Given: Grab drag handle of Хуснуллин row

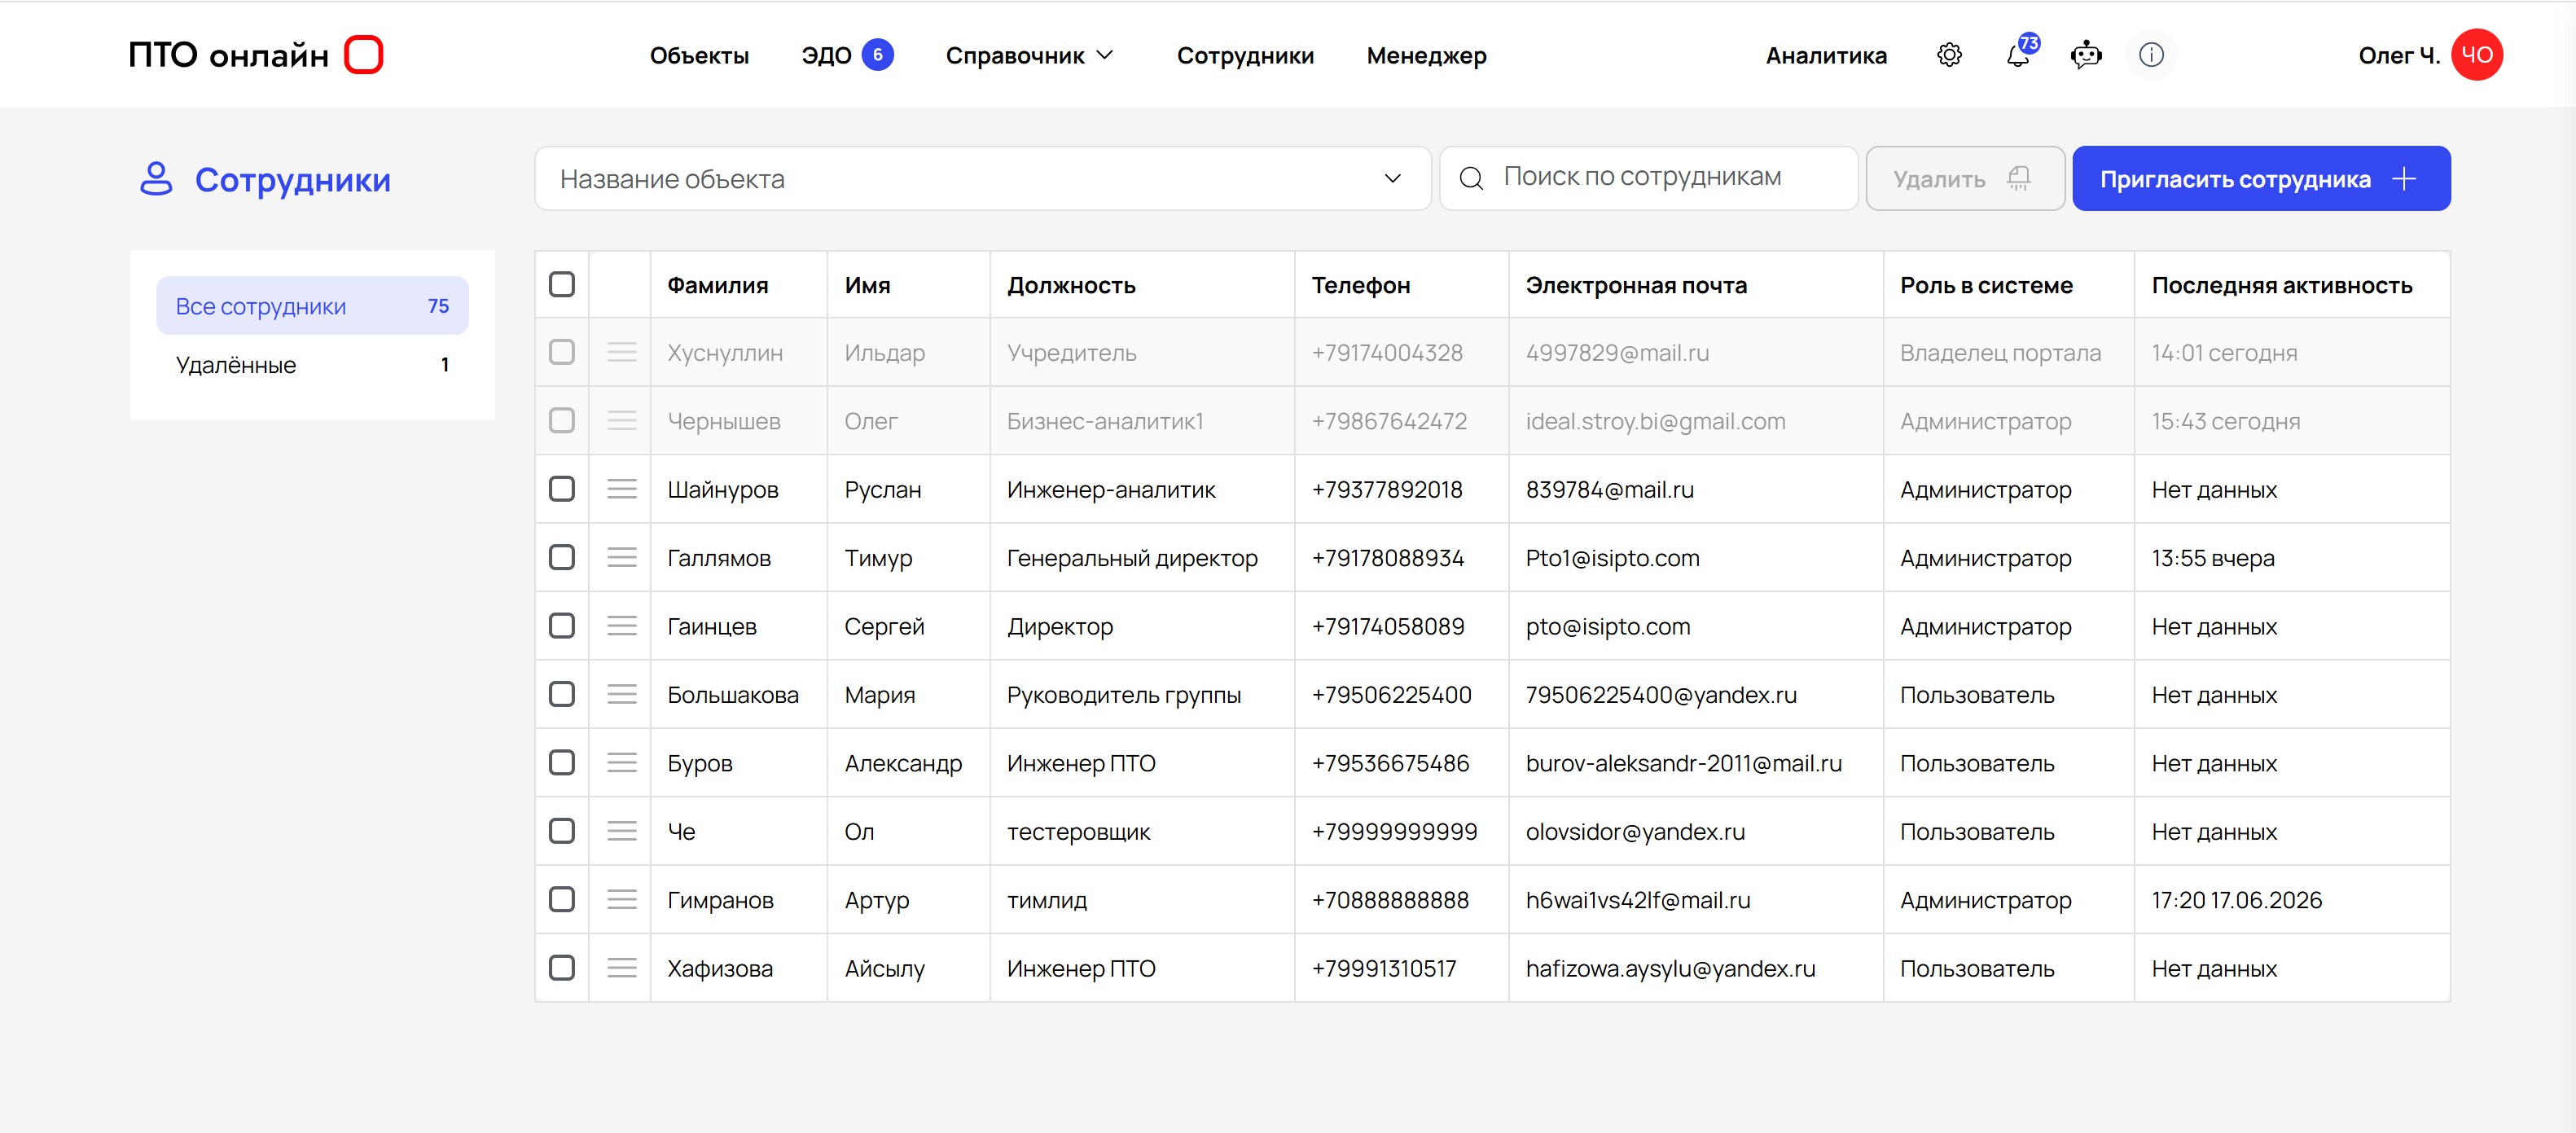Looking at the screenshot, I should click(x=622, y=352).
